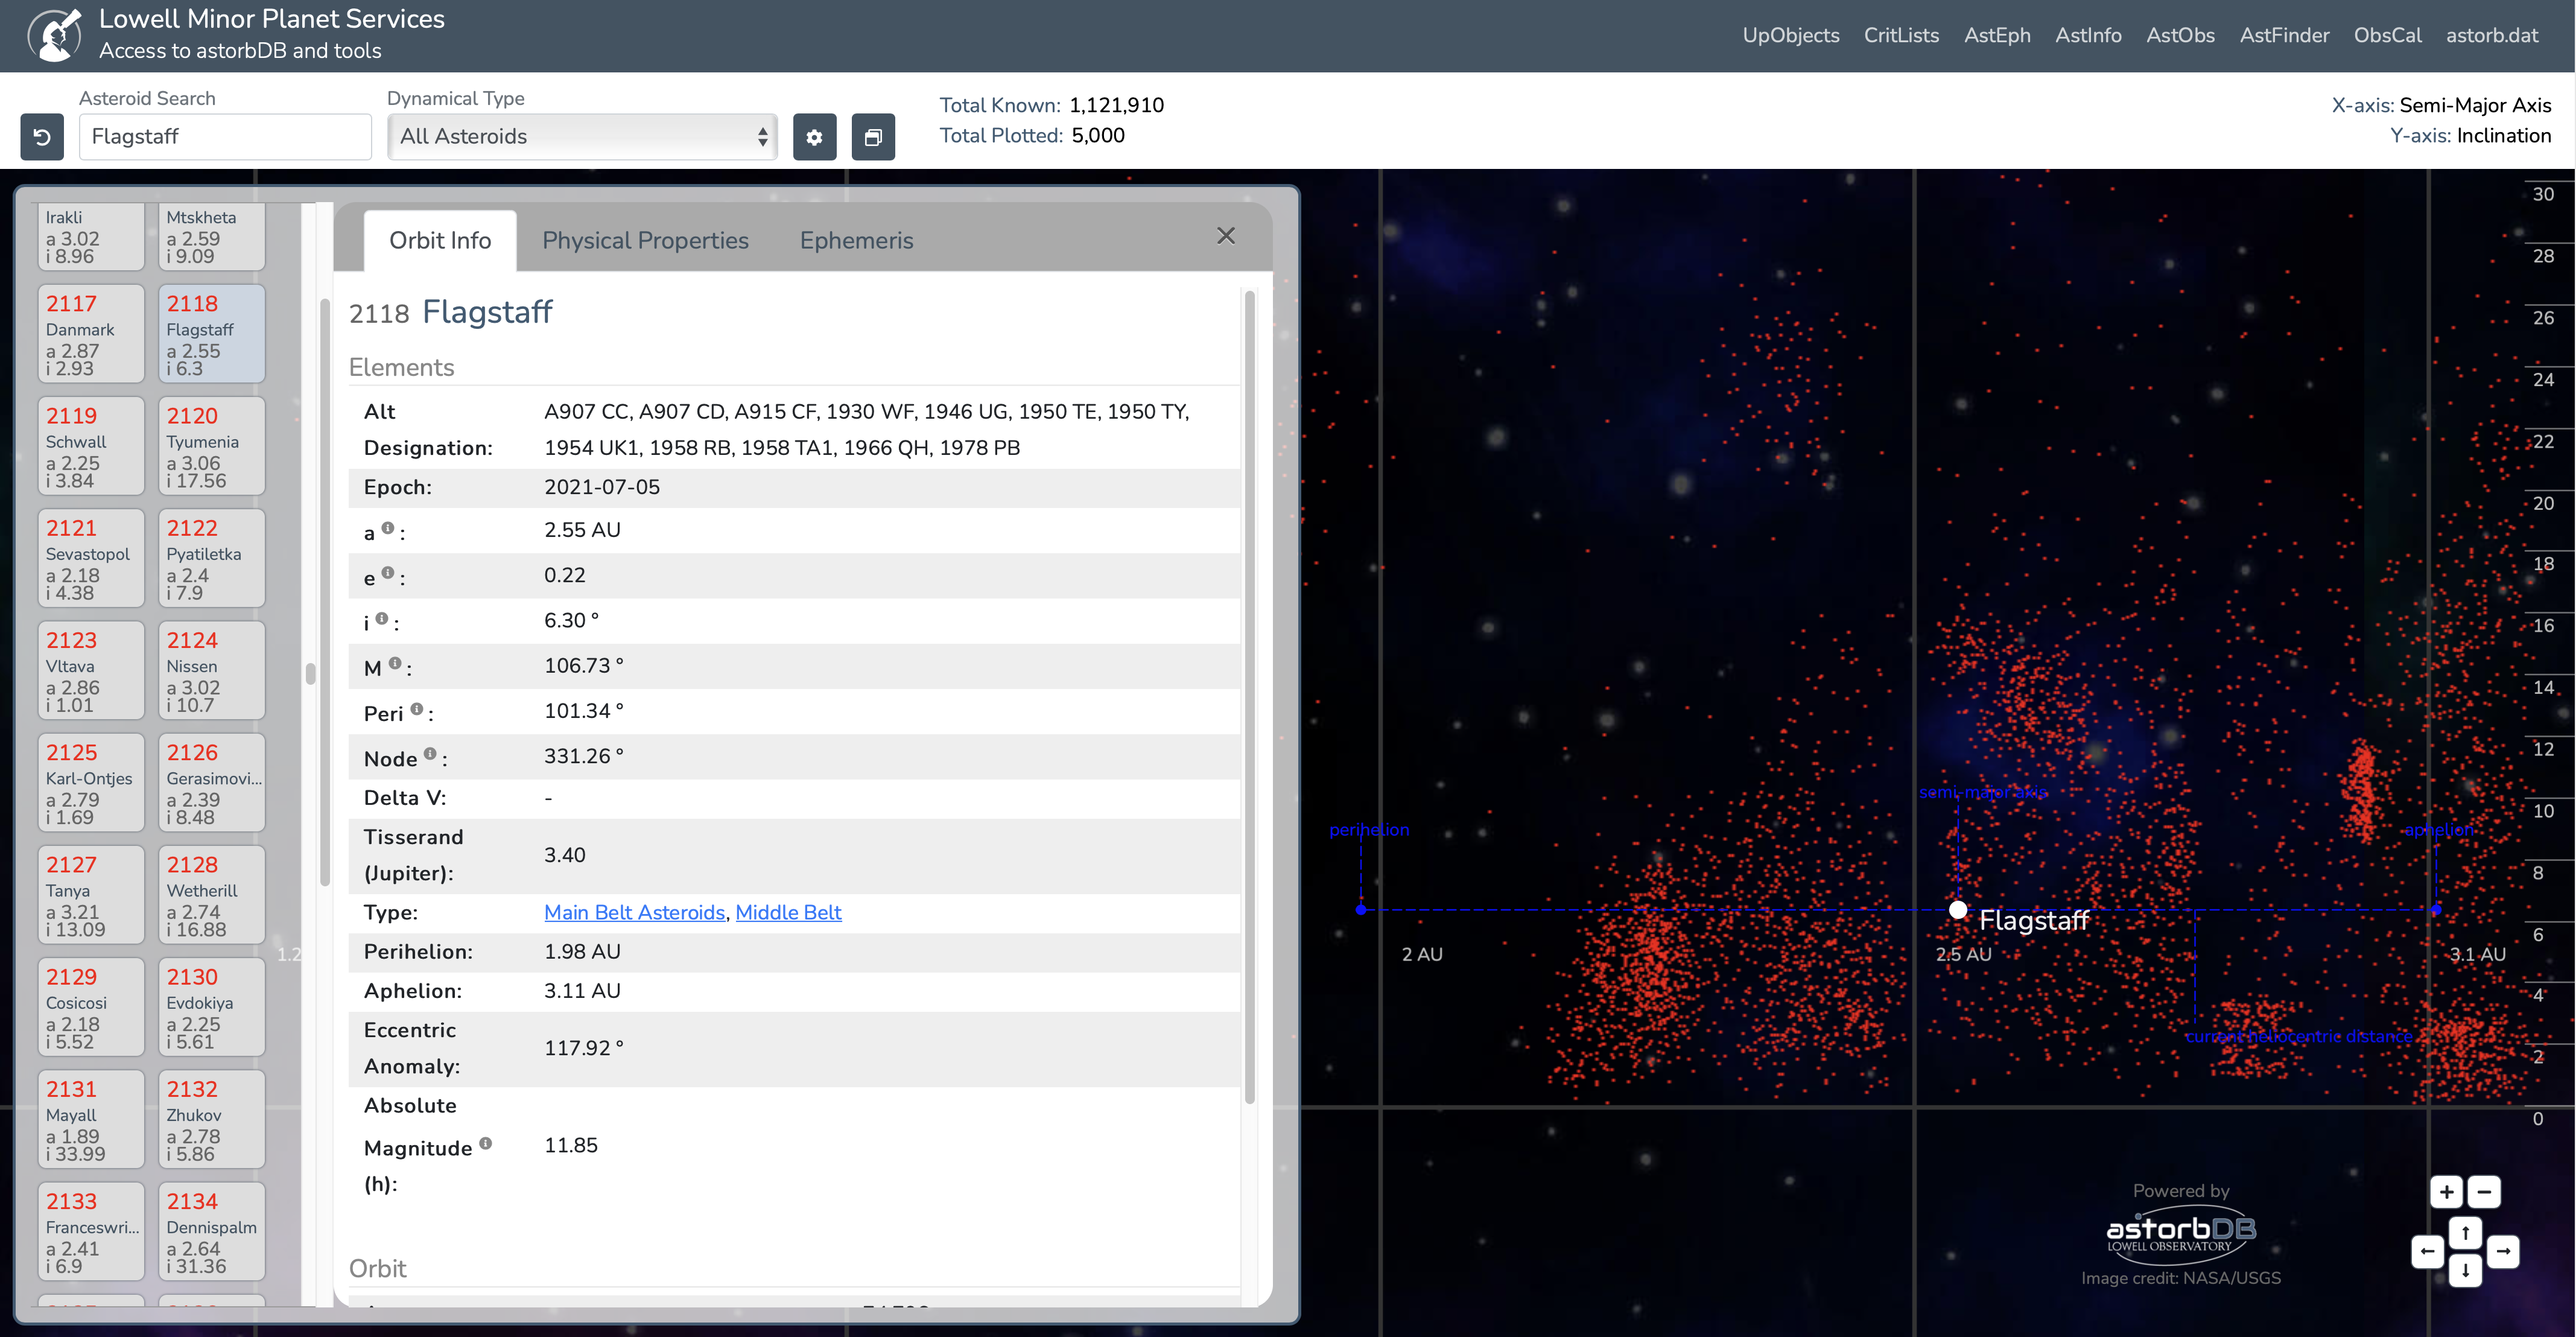This screenshot has width=2576, height=1337.
Task: Click info icon beside Node element
Action: click(x=430, y=754)
